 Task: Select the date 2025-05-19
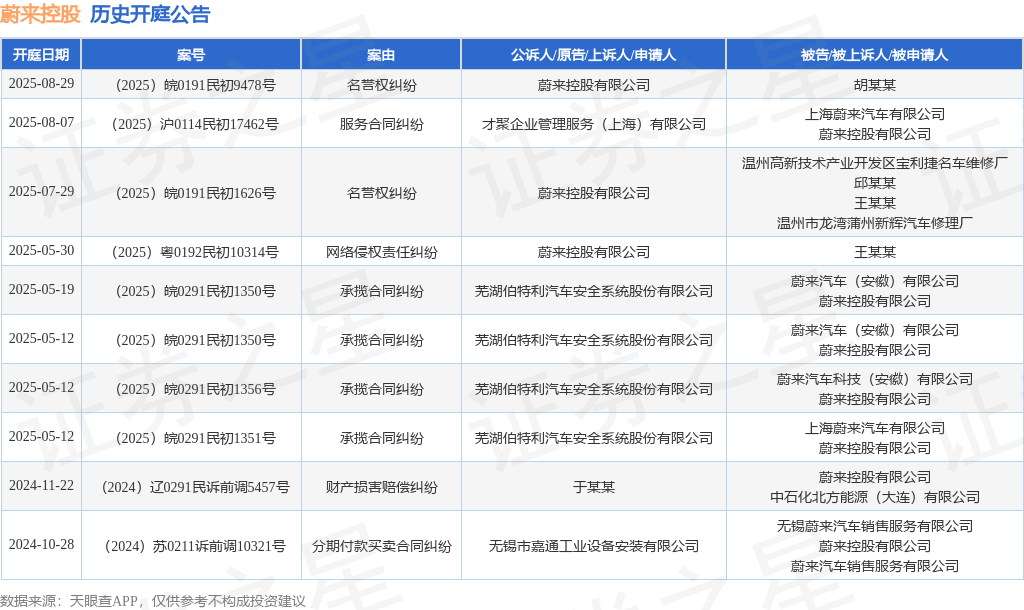click(41, 289)
